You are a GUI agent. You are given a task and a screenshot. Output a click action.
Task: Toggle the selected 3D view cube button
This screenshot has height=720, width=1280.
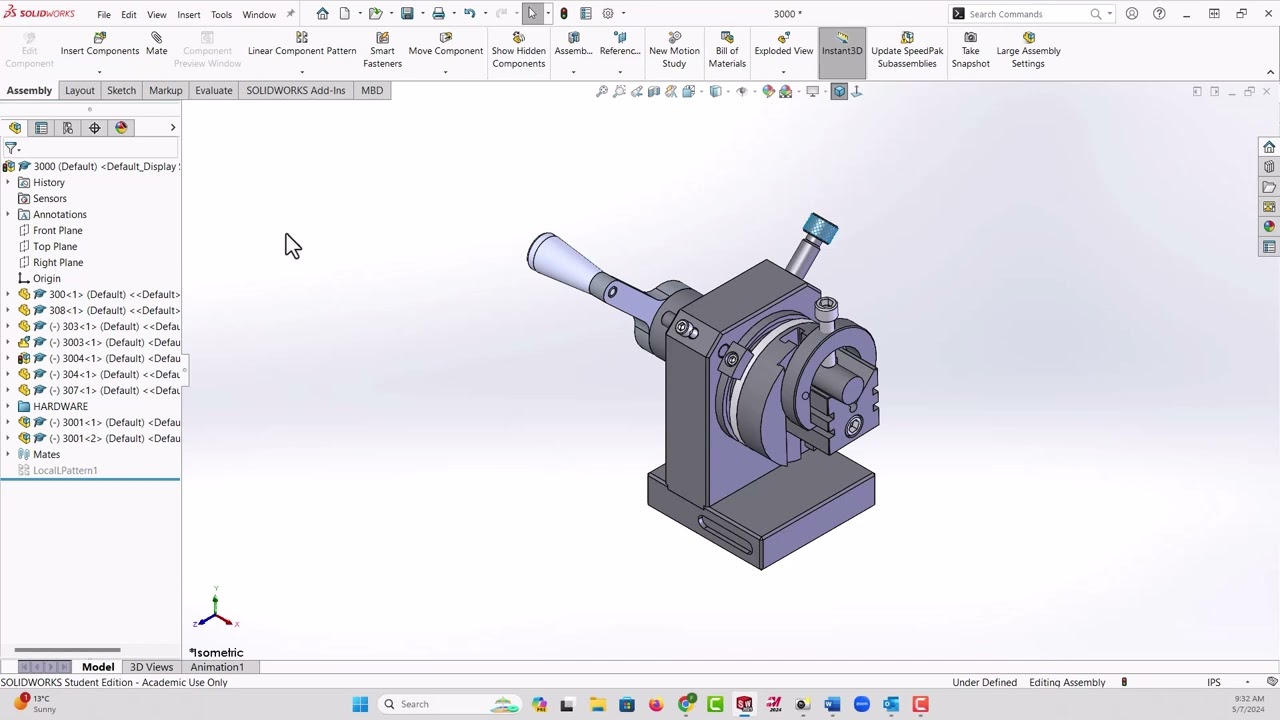839,91
